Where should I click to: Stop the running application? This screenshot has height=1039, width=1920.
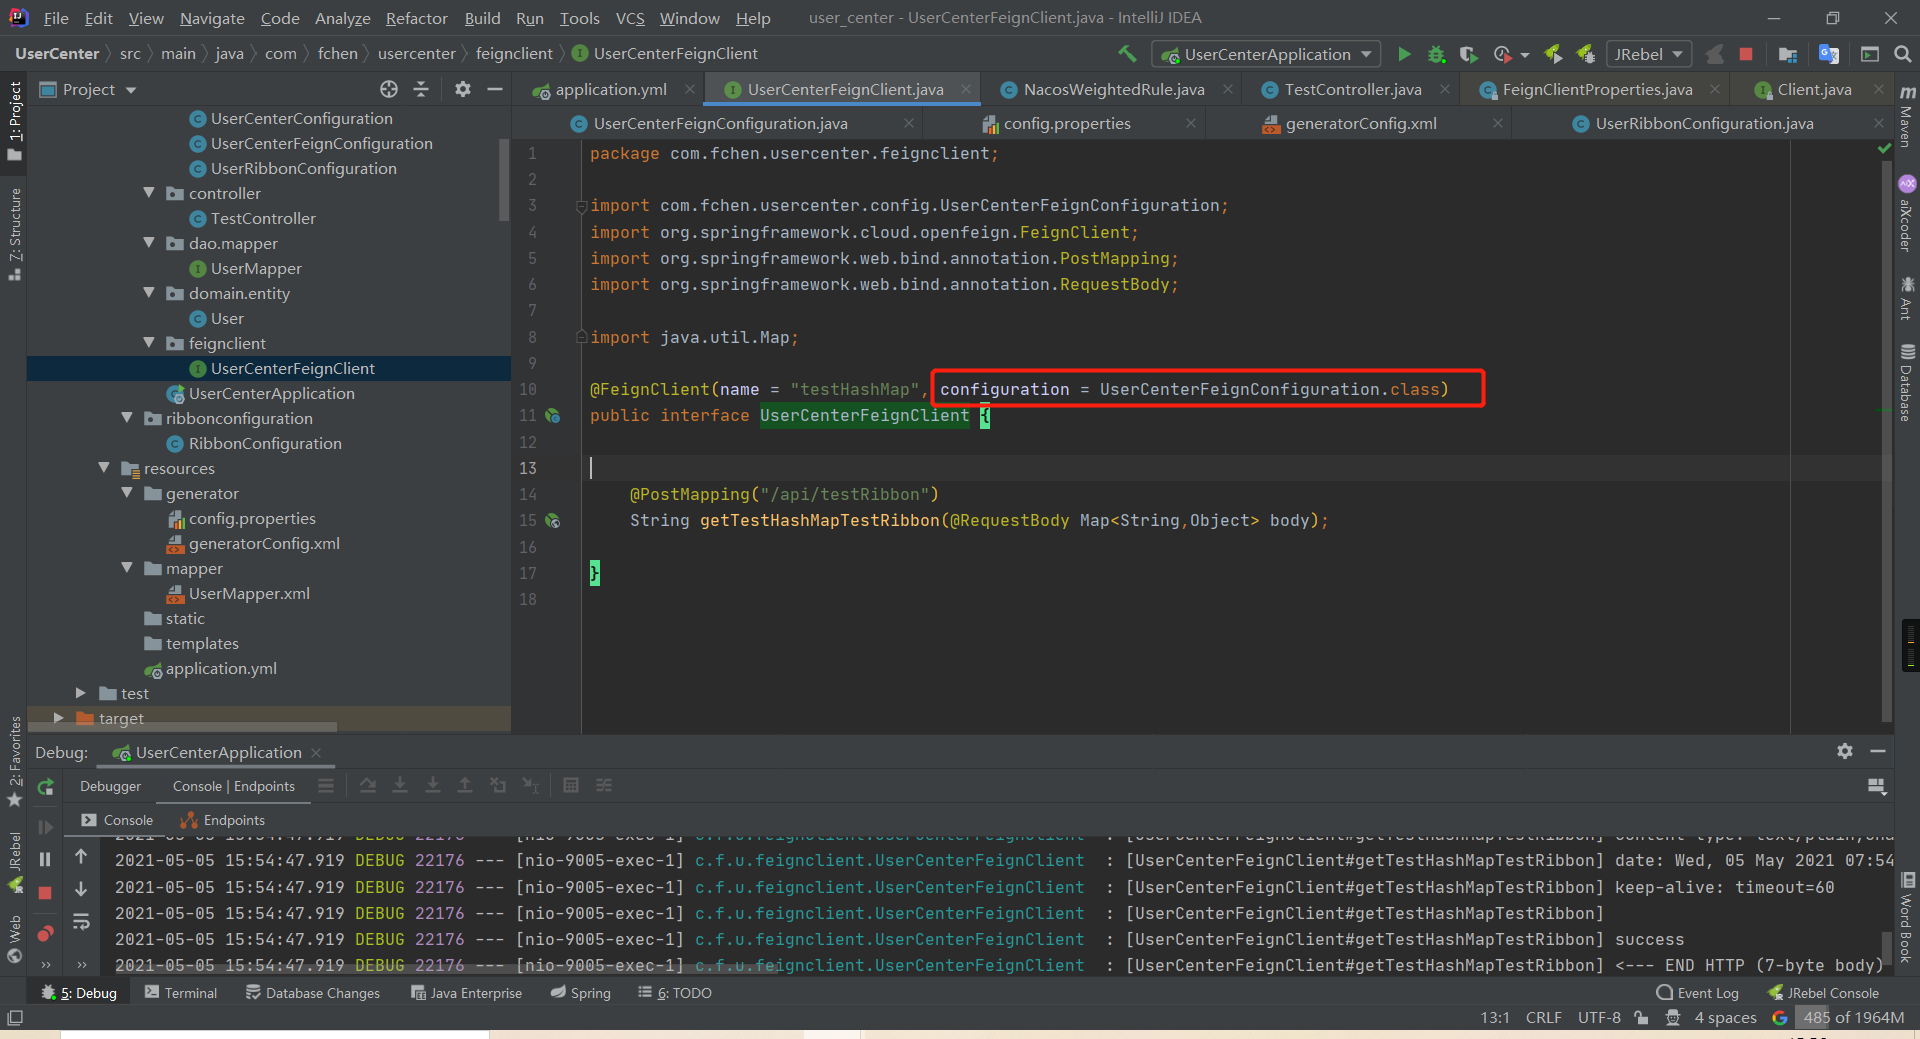[1748, 54]
